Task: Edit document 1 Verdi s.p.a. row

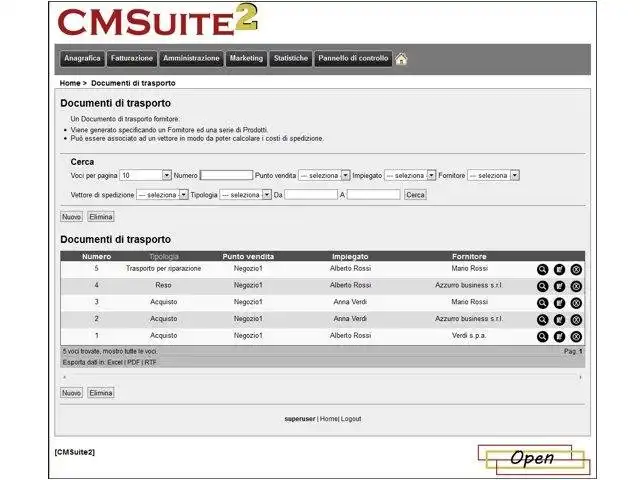Action: pos(559,336)
